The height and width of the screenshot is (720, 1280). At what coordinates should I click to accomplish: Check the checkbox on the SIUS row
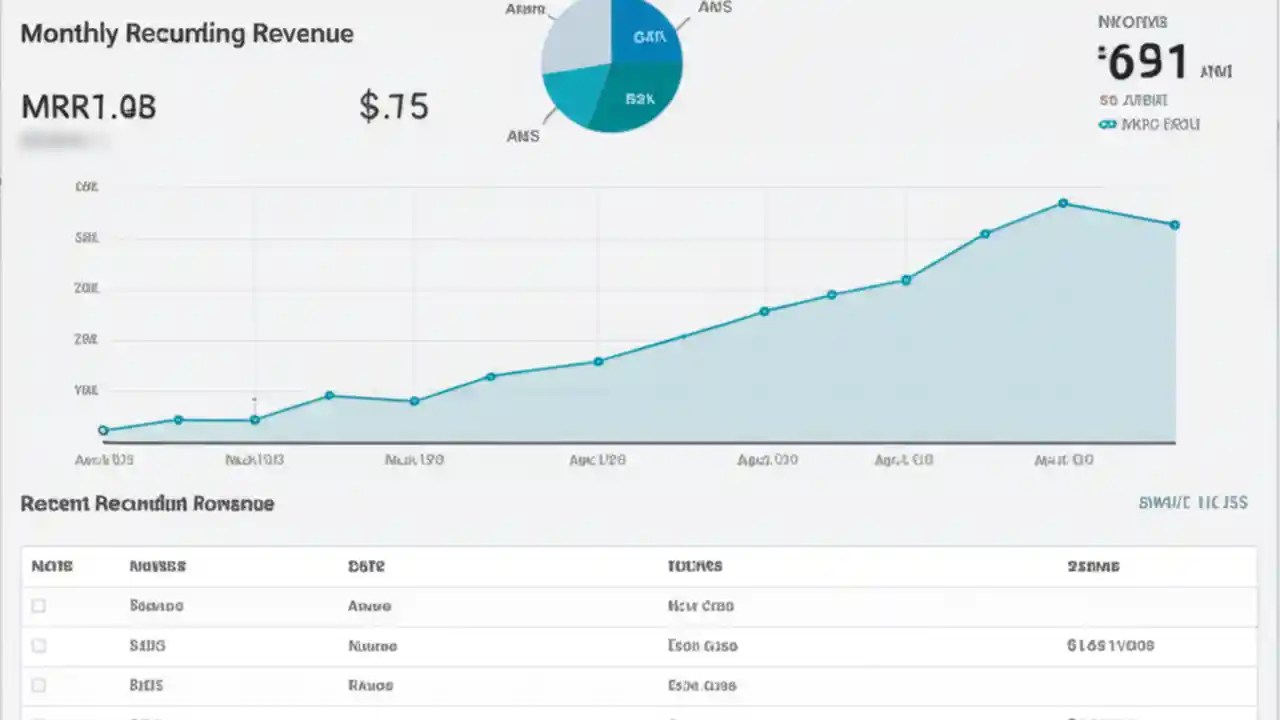pyautogui.click(x=38, y=645)
